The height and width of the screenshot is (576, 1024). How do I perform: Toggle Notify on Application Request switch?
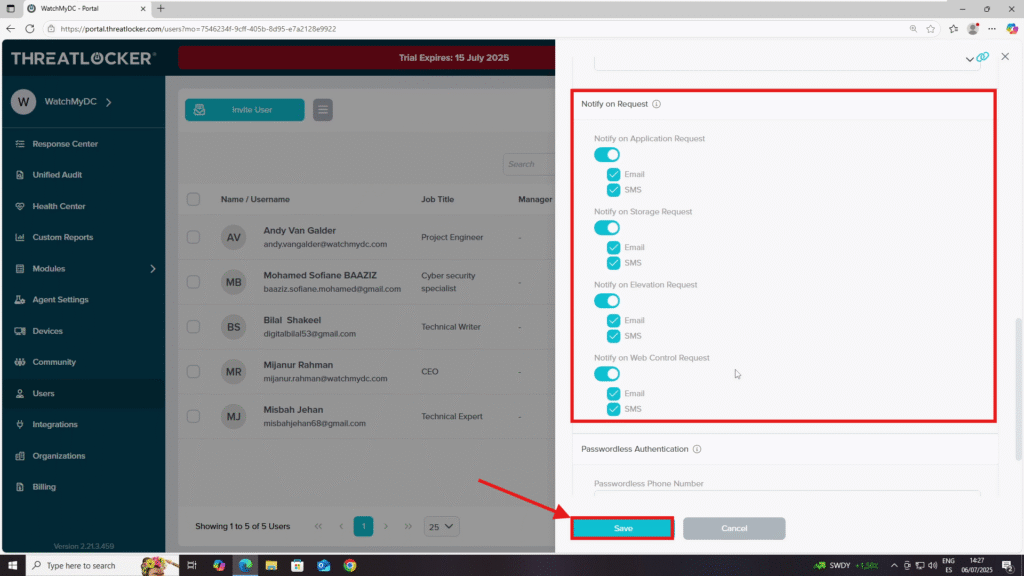(607, 155)
